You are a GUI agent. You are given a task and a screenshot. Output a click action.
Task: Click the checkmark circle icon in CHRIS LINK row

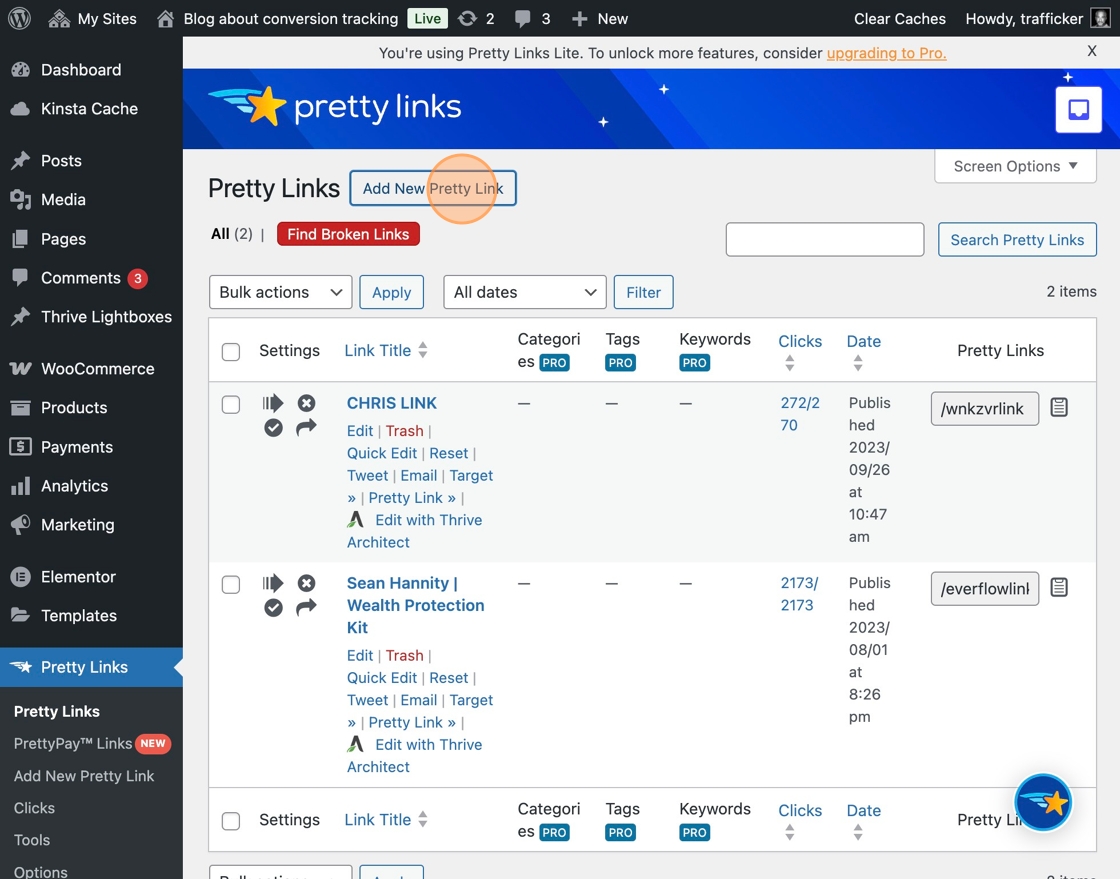(x=273, y=428)
